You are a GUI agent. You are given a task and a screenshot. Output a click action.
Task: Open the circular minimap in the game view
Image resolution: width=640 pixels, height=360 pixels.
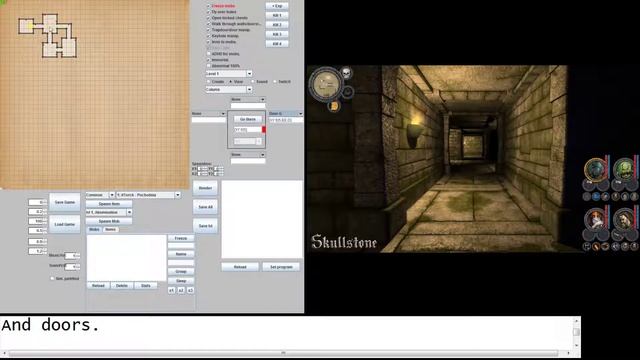325,84
